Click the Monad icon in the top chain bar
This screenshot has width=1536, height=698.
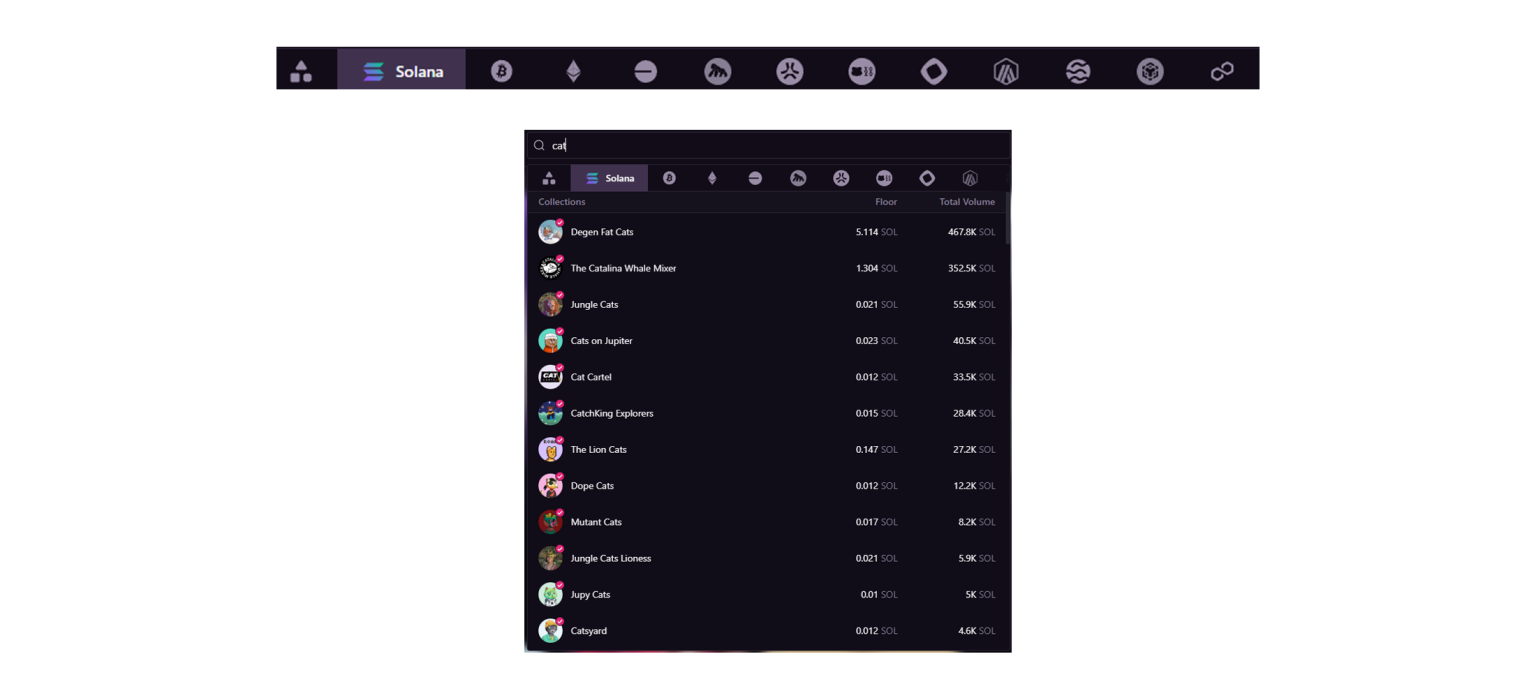(x=933, y=71)
